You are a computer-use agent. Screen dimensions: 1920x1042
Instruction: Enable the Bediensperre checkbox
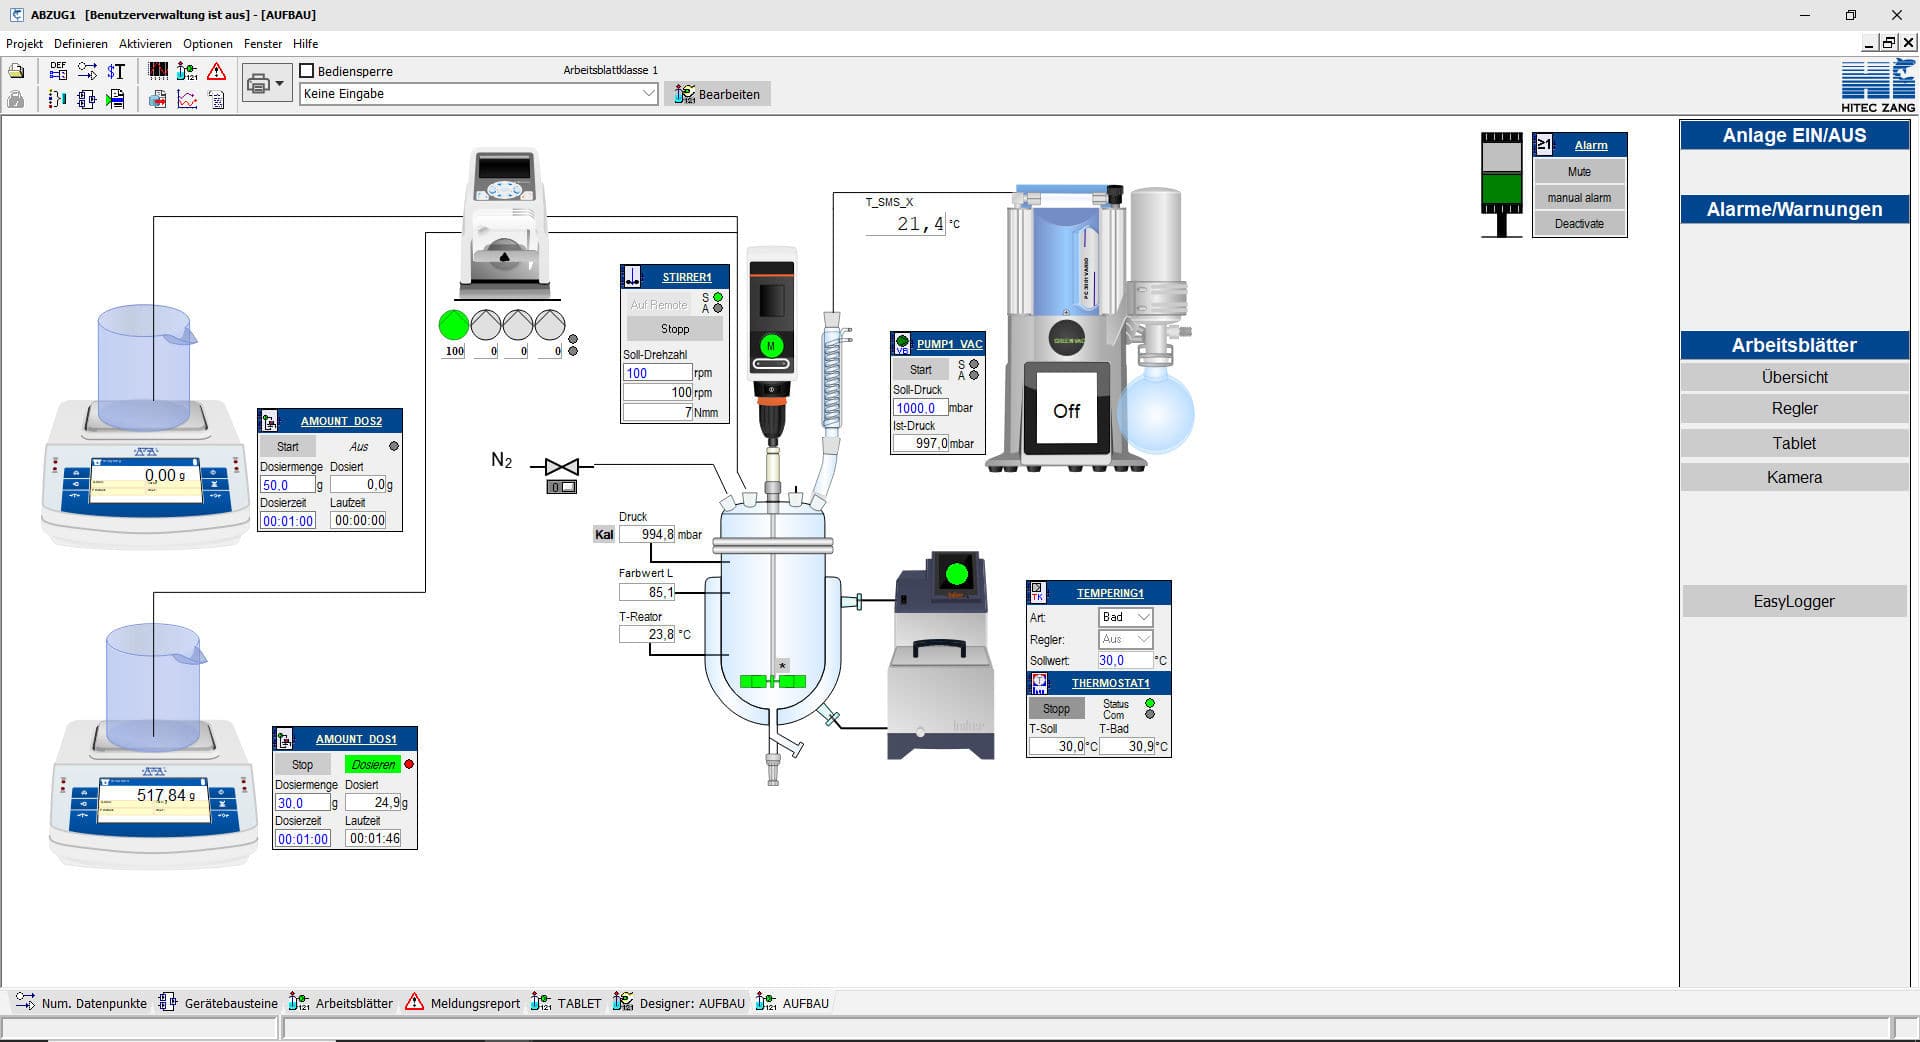pyautogui.click(x=307, y=71)
